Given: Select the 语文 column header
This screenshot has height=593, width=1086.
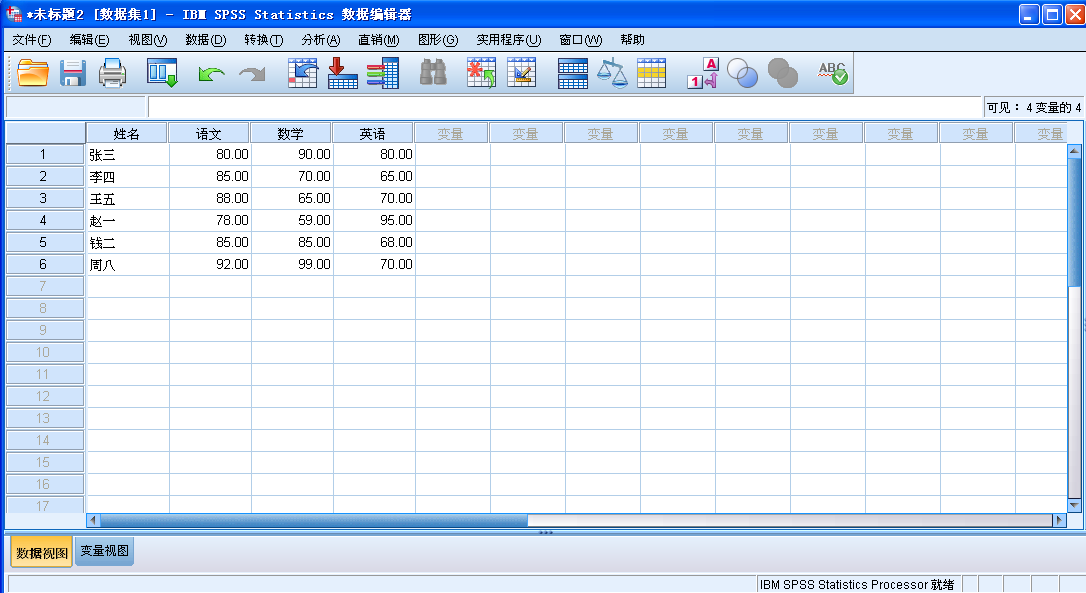Looking at the screenshot, I should click(x=208, y=134).
